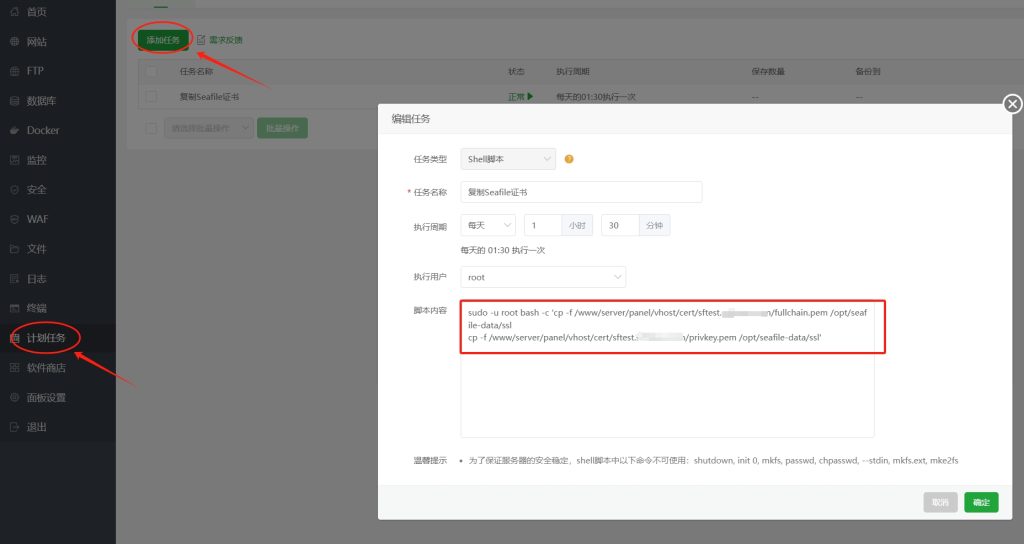Viewport: 1024px width, 544px height.
Task: Click the 面板设置 gear icon
Action: [14, 397]
